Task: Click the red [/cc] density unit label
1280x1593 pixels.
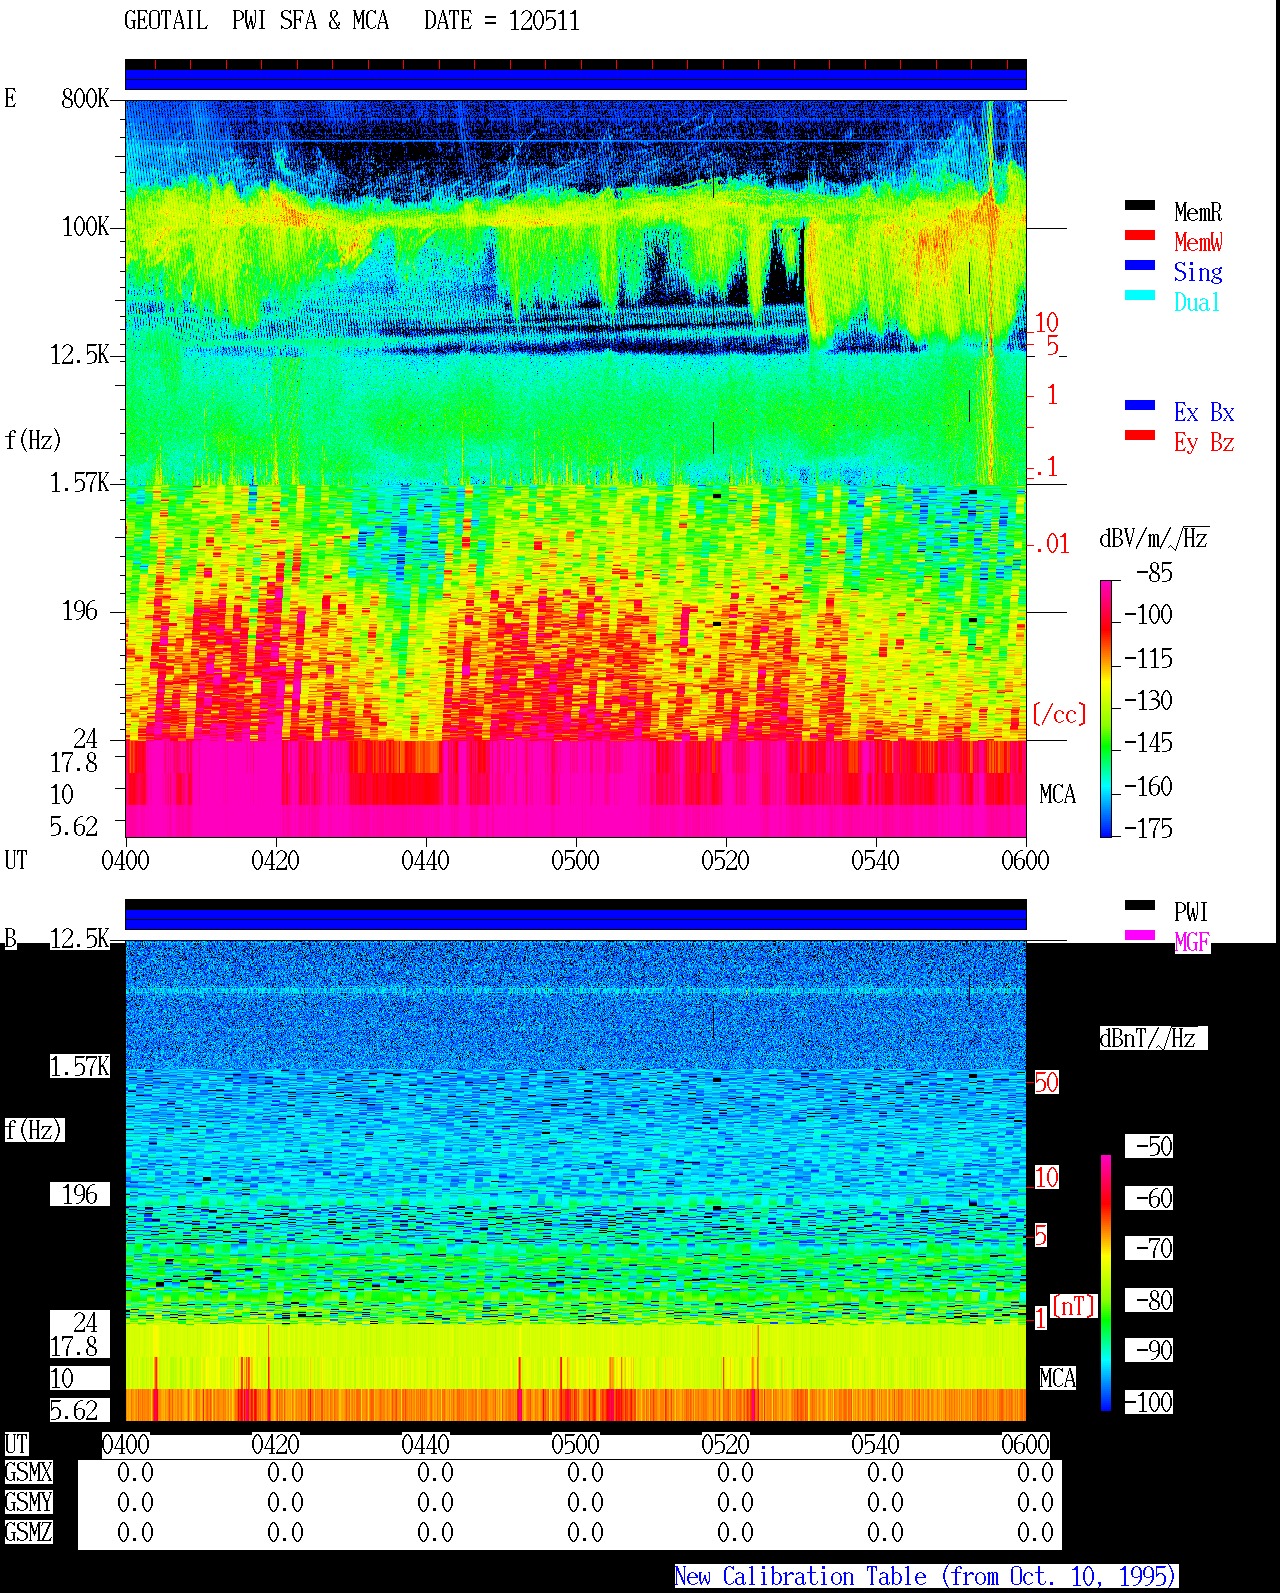Action: pyautogui.click(x=1059, y=715)
